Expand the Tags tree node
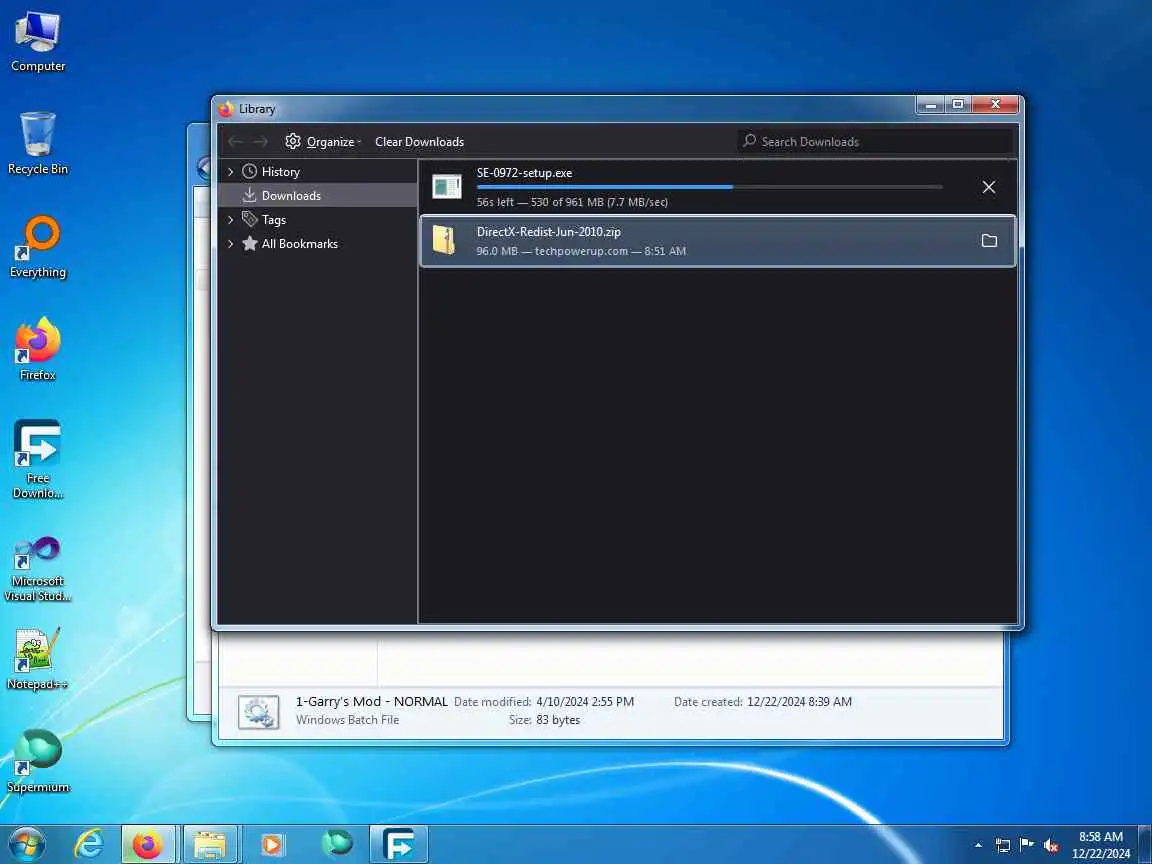This screenshot has height=864, width=1152. [231, 220]
